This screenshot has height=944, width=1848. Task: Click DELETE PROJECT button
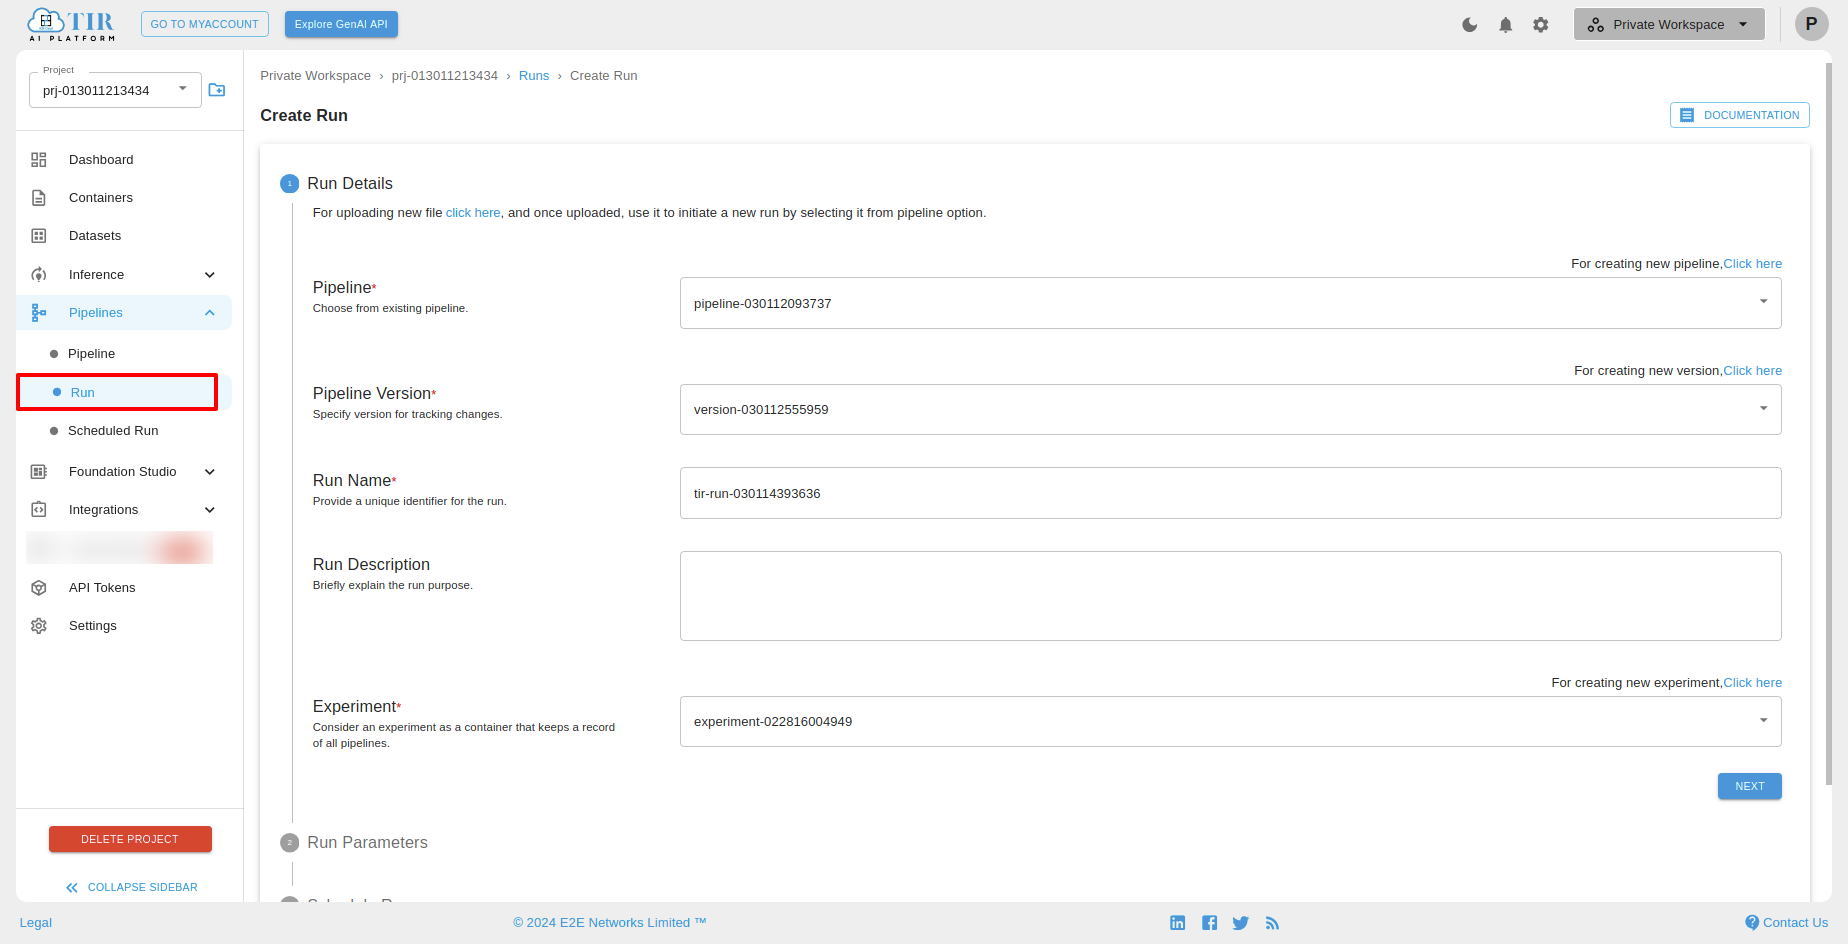[130, 839]
